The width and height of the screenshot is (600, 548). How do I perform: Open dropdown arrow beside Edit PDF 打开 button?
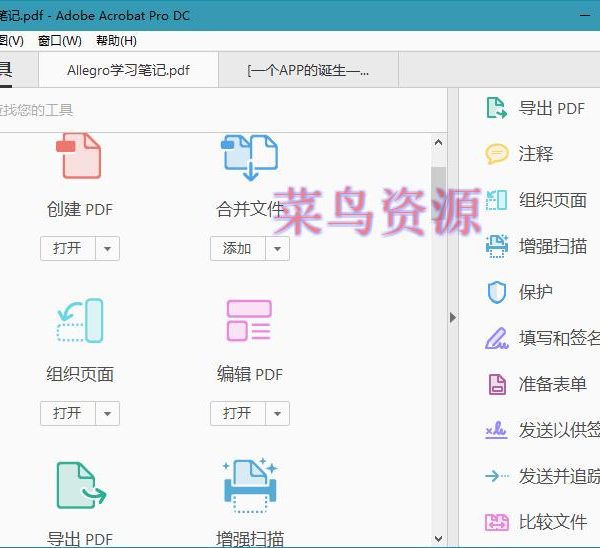point(278,413)
